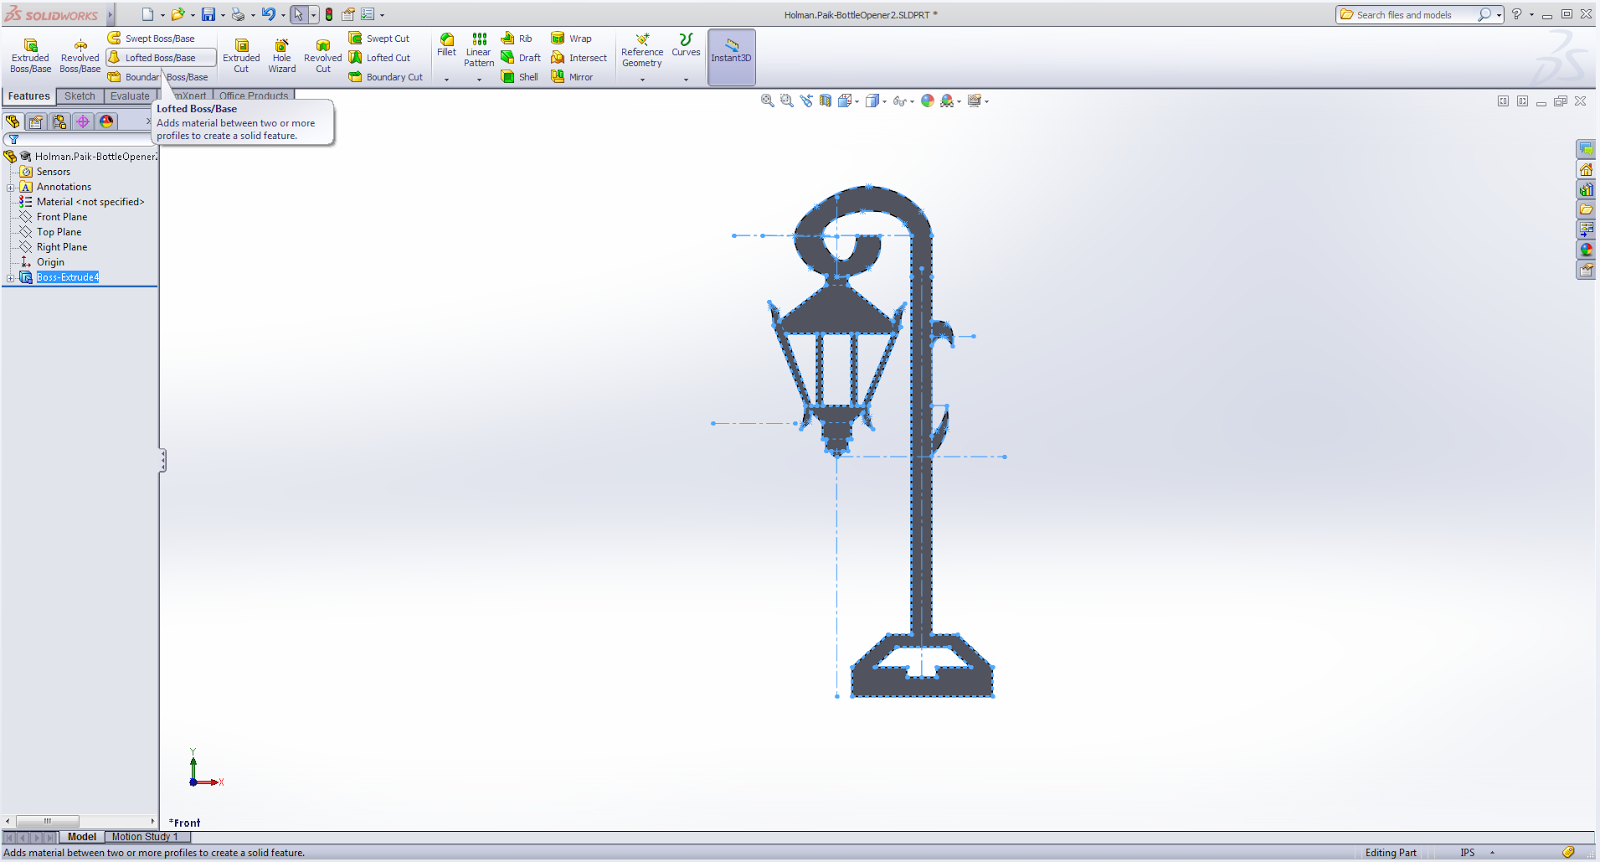Apply the Draft feature
This screenshot has width=1600, height=862.
tap(521, 57)
